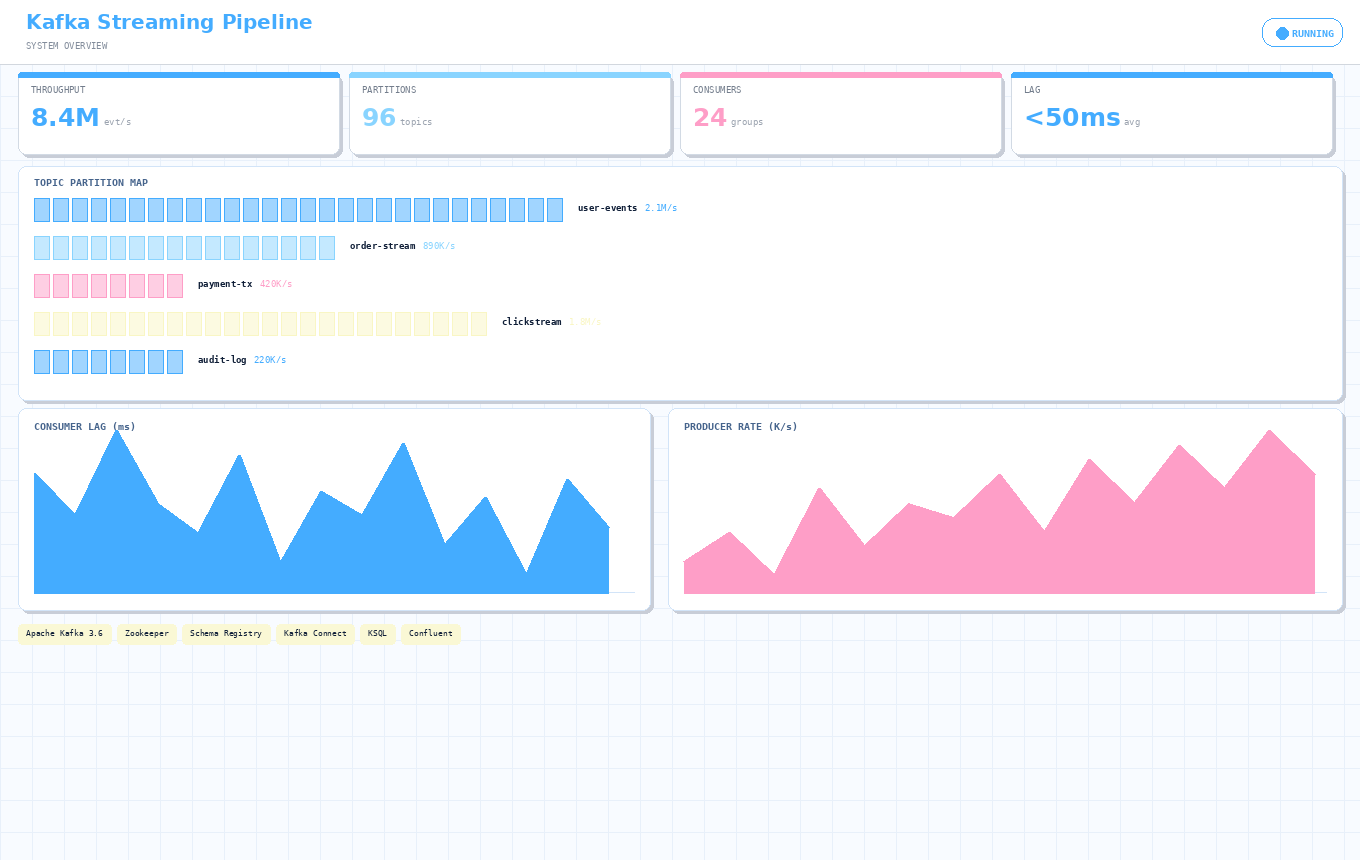Open the Schema Registry link
Viewport: 1360px width, 860px height.
[226, 633]
